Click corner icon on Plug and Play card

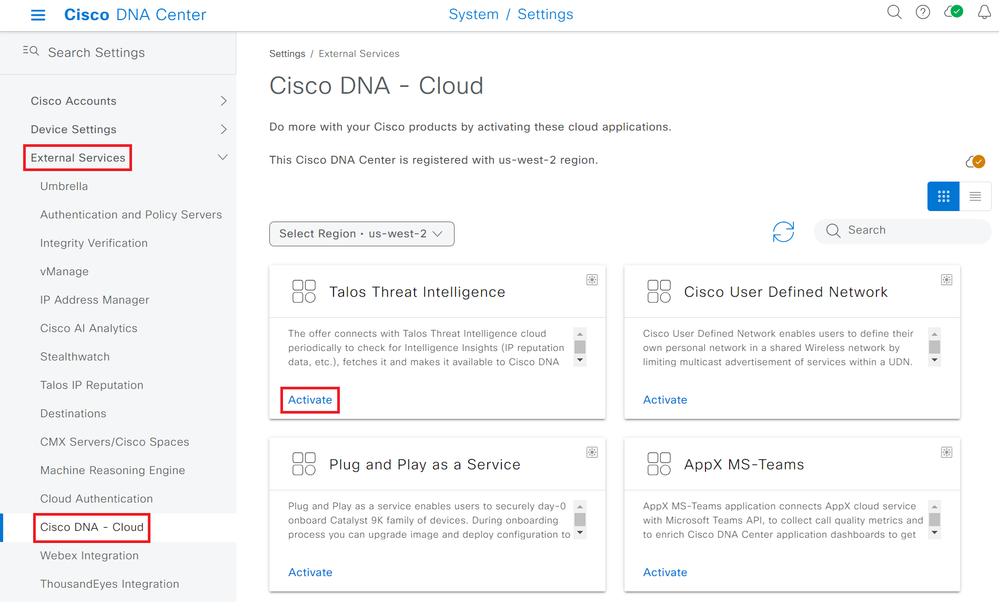pyautogui.click(x=592, y=452)
